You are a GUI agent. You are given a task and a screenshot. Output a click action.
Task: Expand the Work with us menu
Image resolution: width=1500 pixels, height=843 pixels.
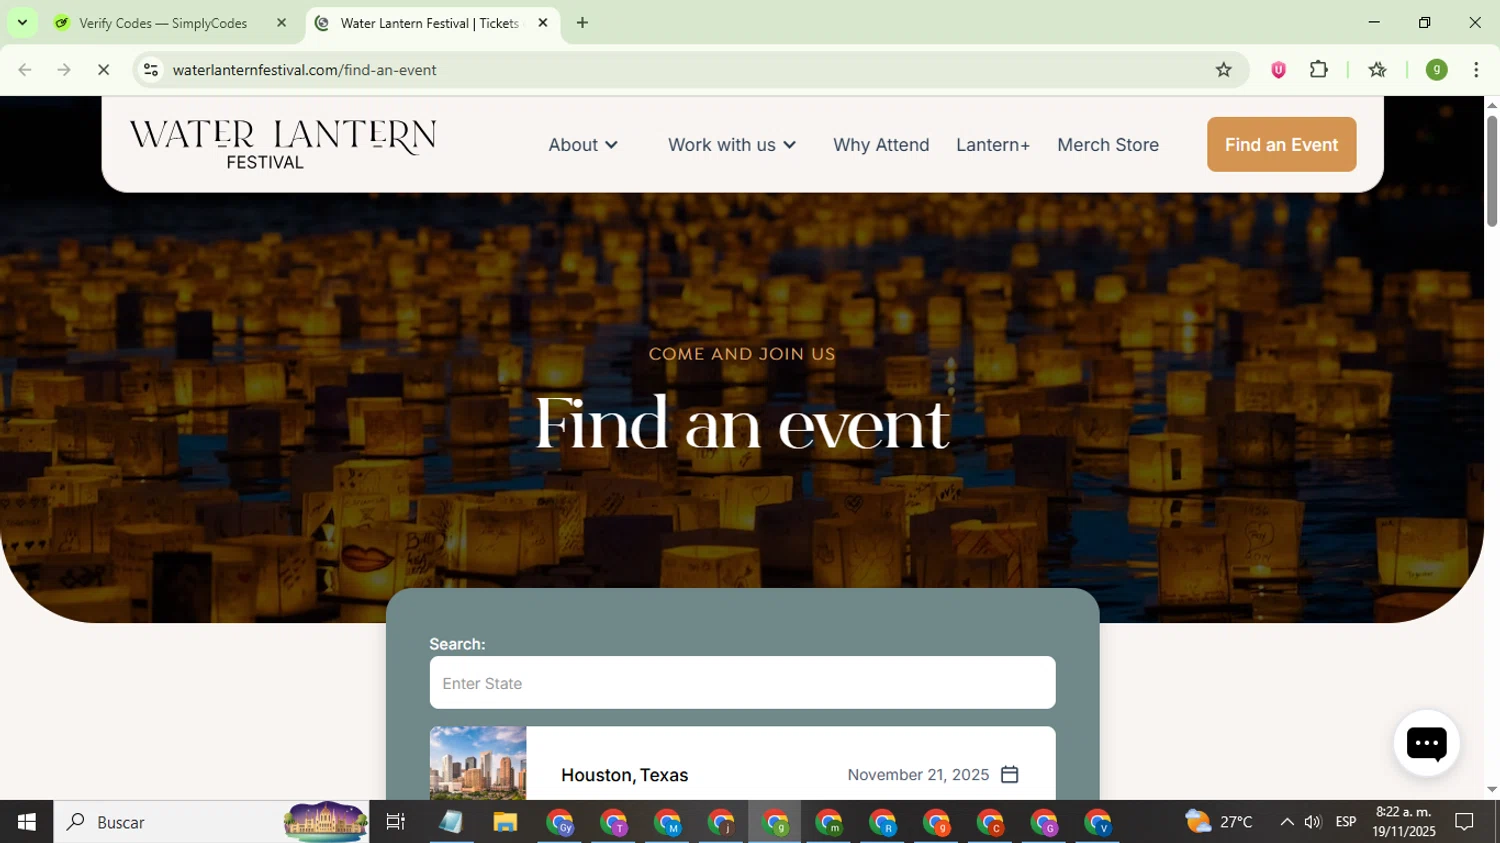(732, 145)
